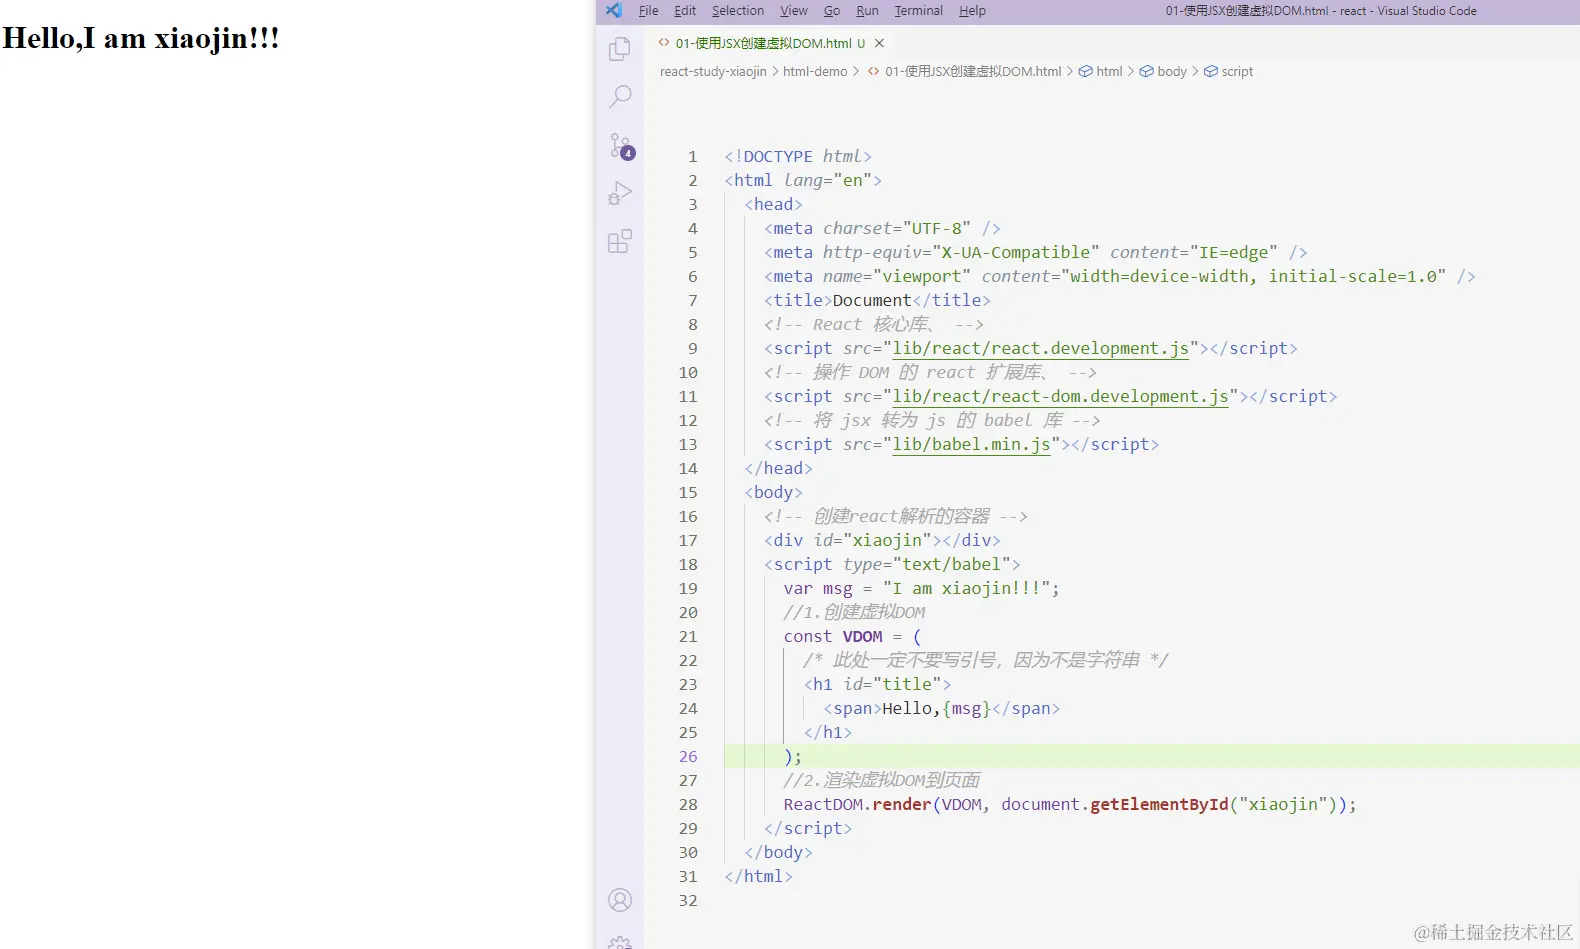This screenshot has height=949, width=1580.
Task: Open the Run and Debug view
Action: pos(620,193)
